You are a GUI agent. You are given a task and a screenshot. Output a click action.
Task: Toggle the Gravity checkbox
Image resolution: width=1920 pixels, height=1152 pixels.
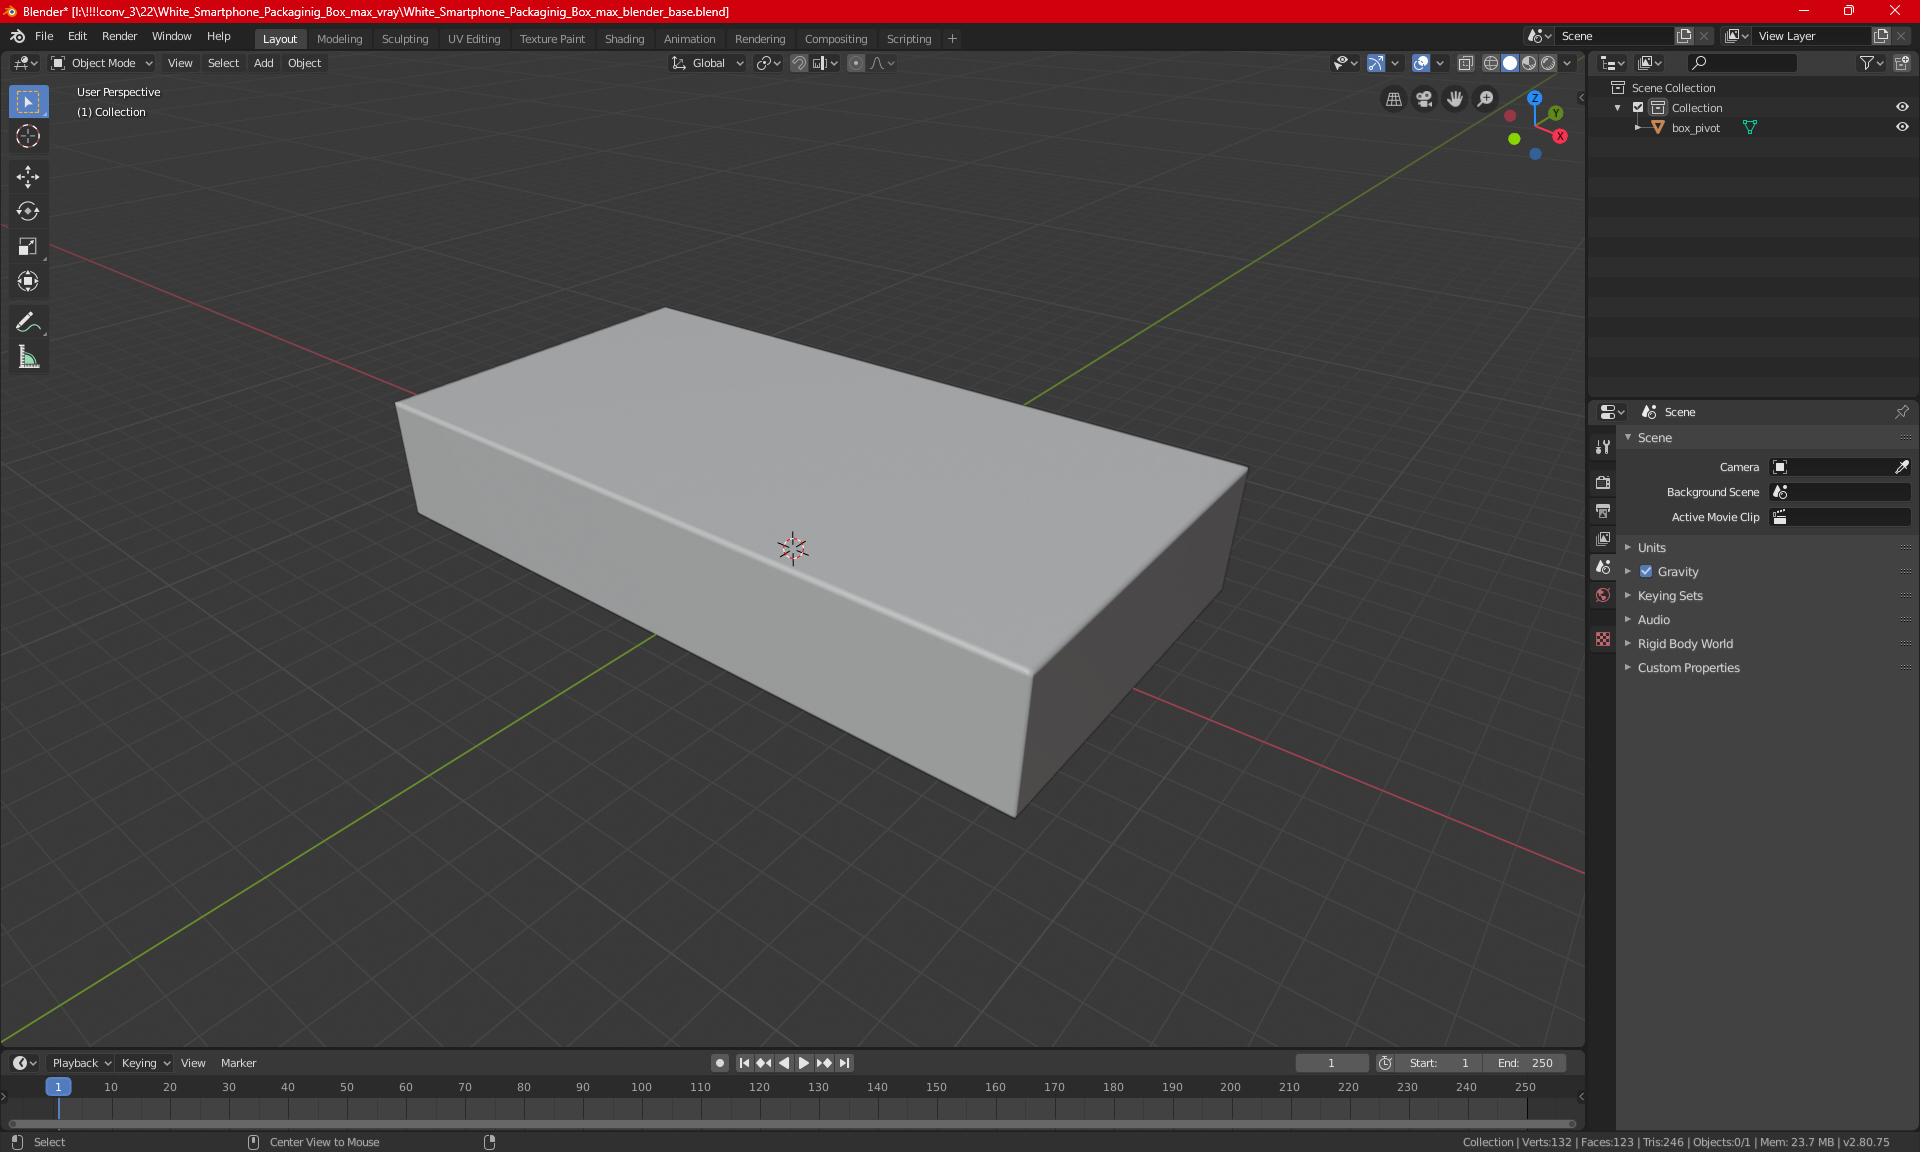1646,572
